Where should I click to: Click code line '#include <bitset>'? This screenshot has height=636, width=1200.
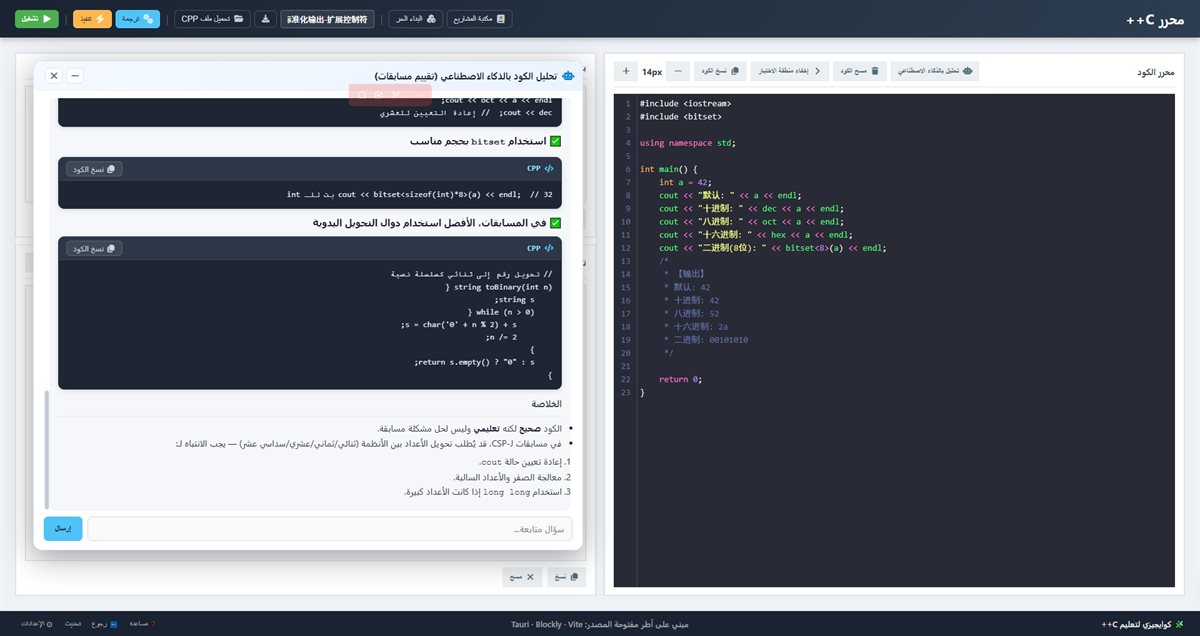tap(681, 116)
